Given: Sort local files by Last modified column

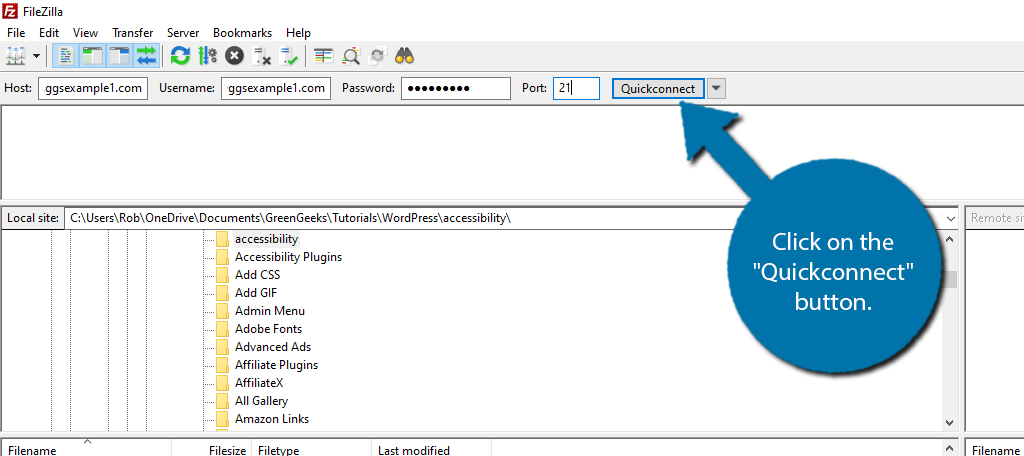Looking at the screenshot, I should point(414,450).
